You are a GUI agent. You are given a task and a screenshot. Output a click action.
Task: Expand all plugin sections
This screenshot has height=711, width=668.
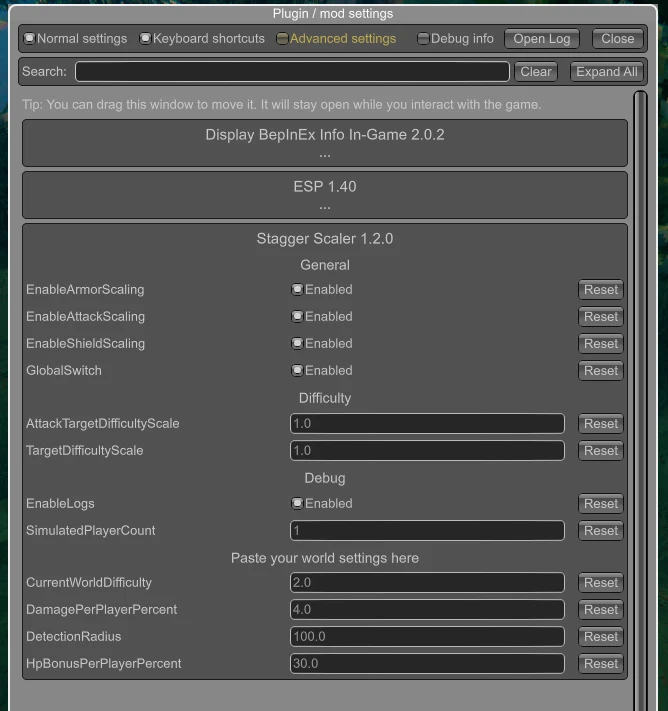[x=607, y=72]
